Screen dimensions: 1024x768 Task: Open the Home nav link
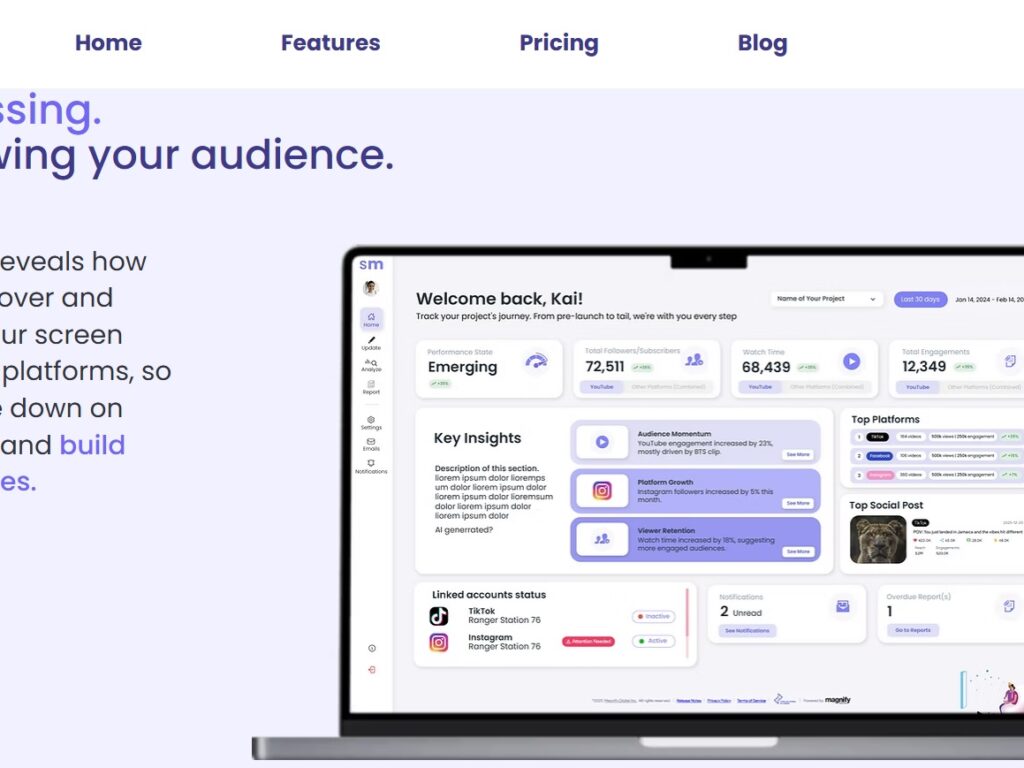click(108, 42)
